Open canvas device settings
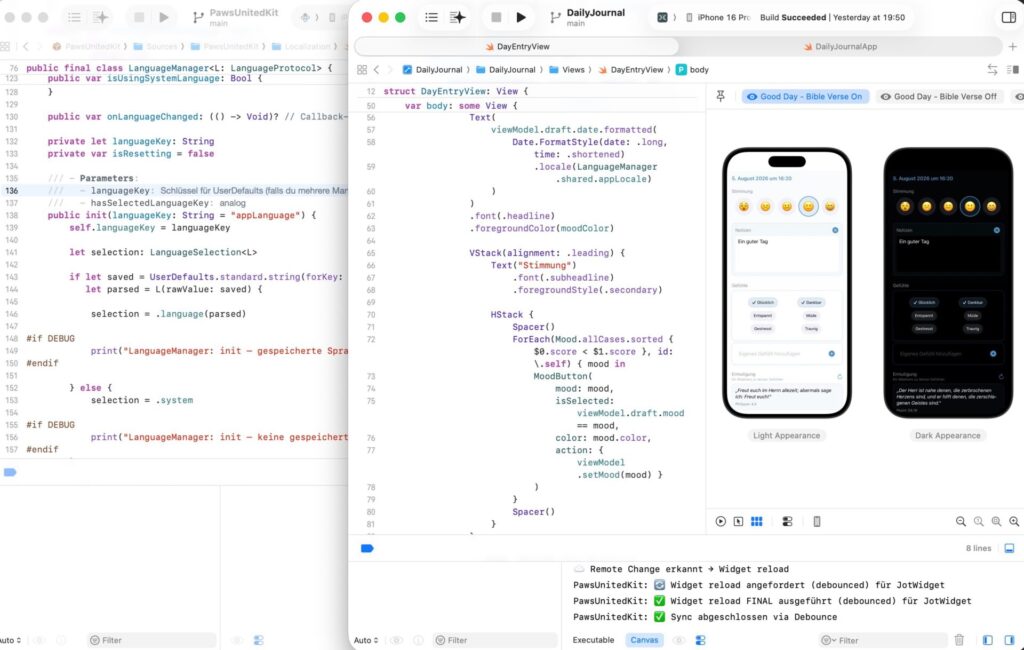This screenshot has width=1024, height=650. tap(787, 521)
